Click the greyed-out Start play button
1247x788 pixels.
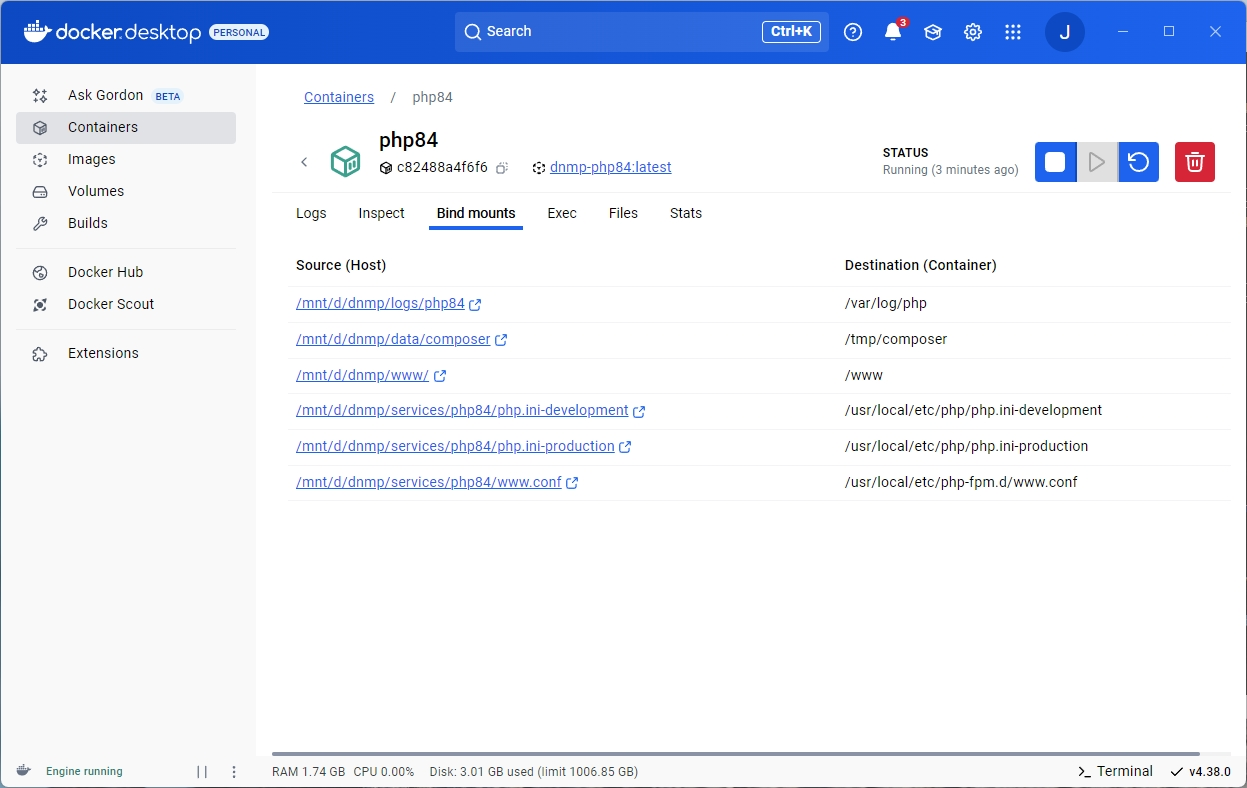[1097, 162]
